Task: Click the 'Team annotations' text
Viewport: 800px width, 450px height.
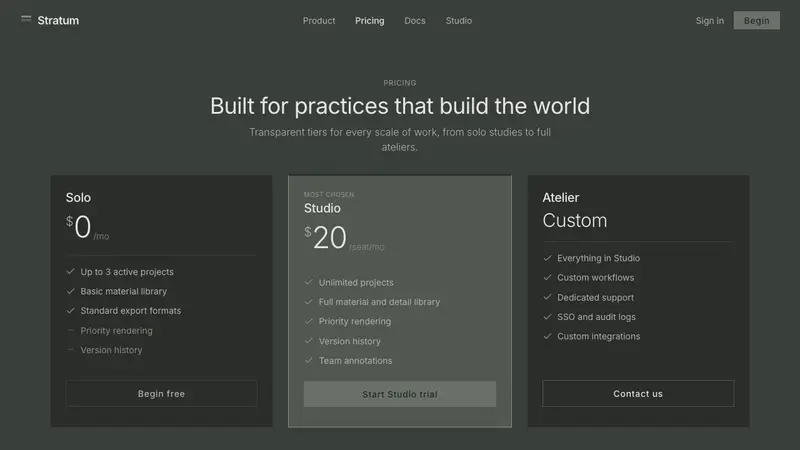Action: pos(356,361)
